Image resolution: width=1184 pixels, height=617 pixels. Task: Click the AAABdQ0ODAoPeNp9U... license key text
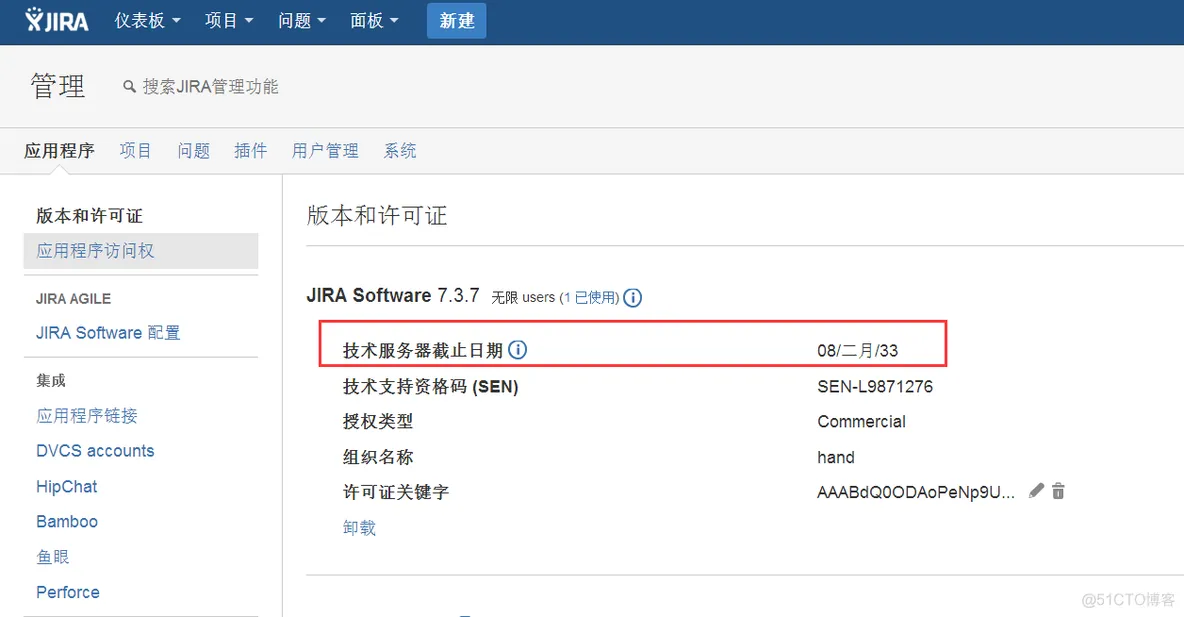[x=916, y=492]
